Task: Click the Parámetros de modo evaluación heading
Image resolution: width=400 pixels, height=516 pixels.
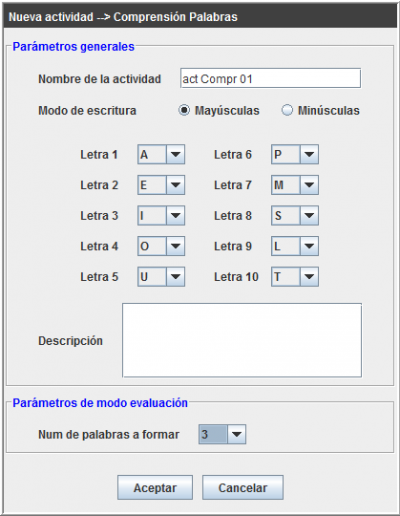Action: (100, 403)
